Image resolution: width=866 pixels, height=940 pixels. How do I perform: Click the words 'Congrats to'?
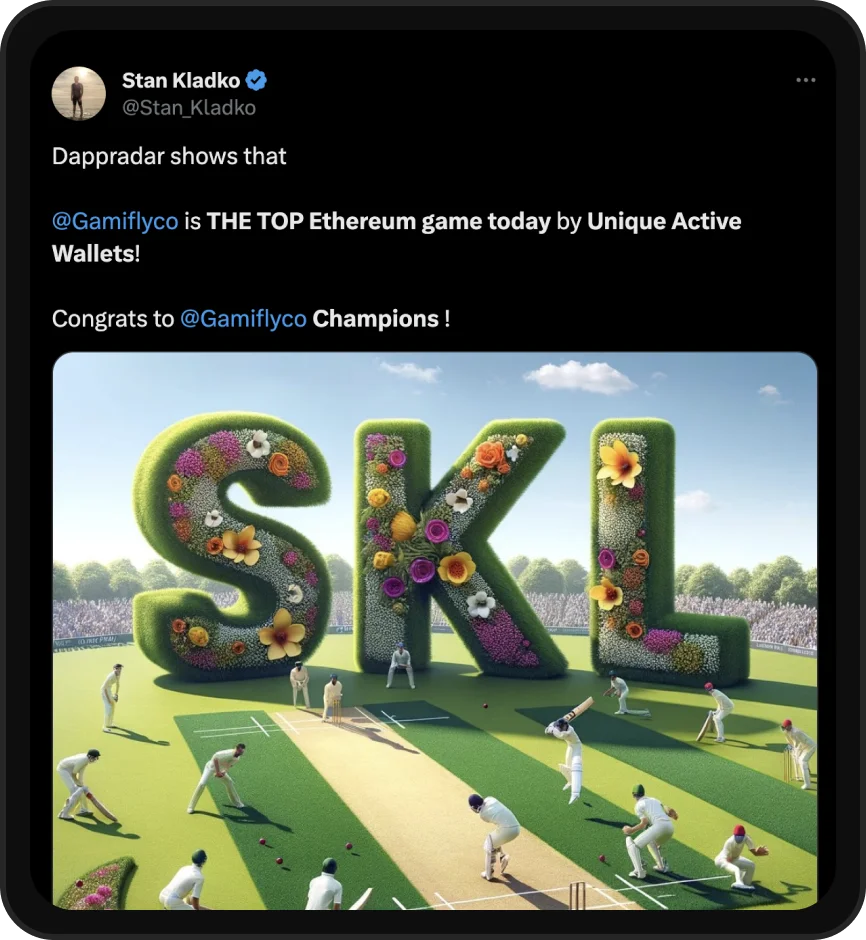(x=113, y=319)
